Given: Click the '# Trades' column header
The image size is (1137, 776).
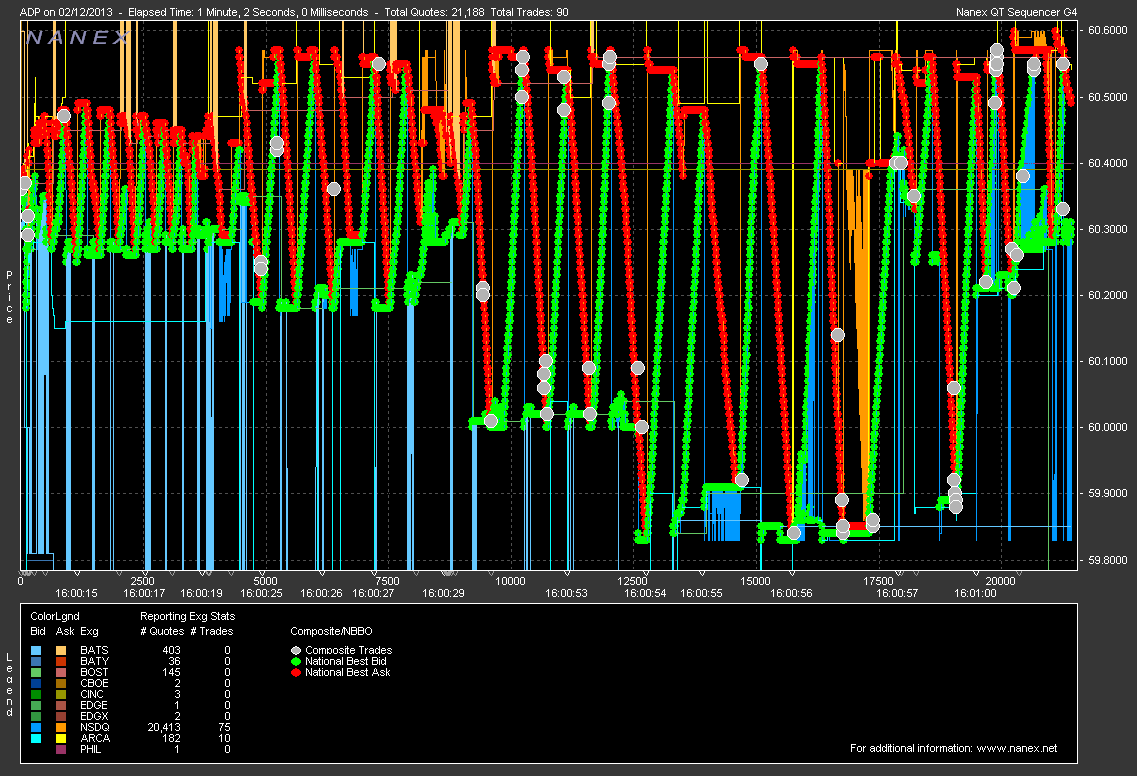Looking at the screenshot, I should (x=211, y=631).
